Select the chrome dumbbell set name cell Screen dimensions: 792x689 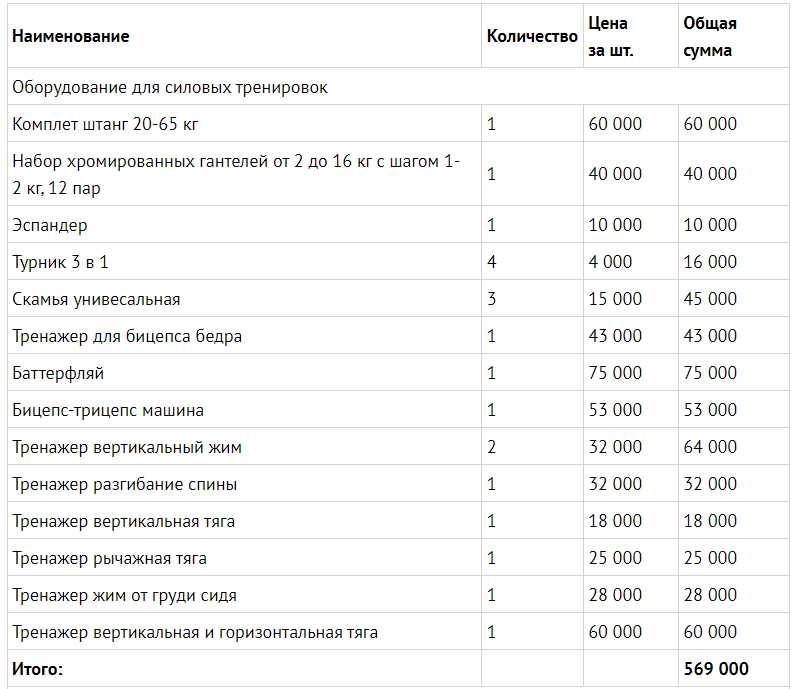point(236,174)
